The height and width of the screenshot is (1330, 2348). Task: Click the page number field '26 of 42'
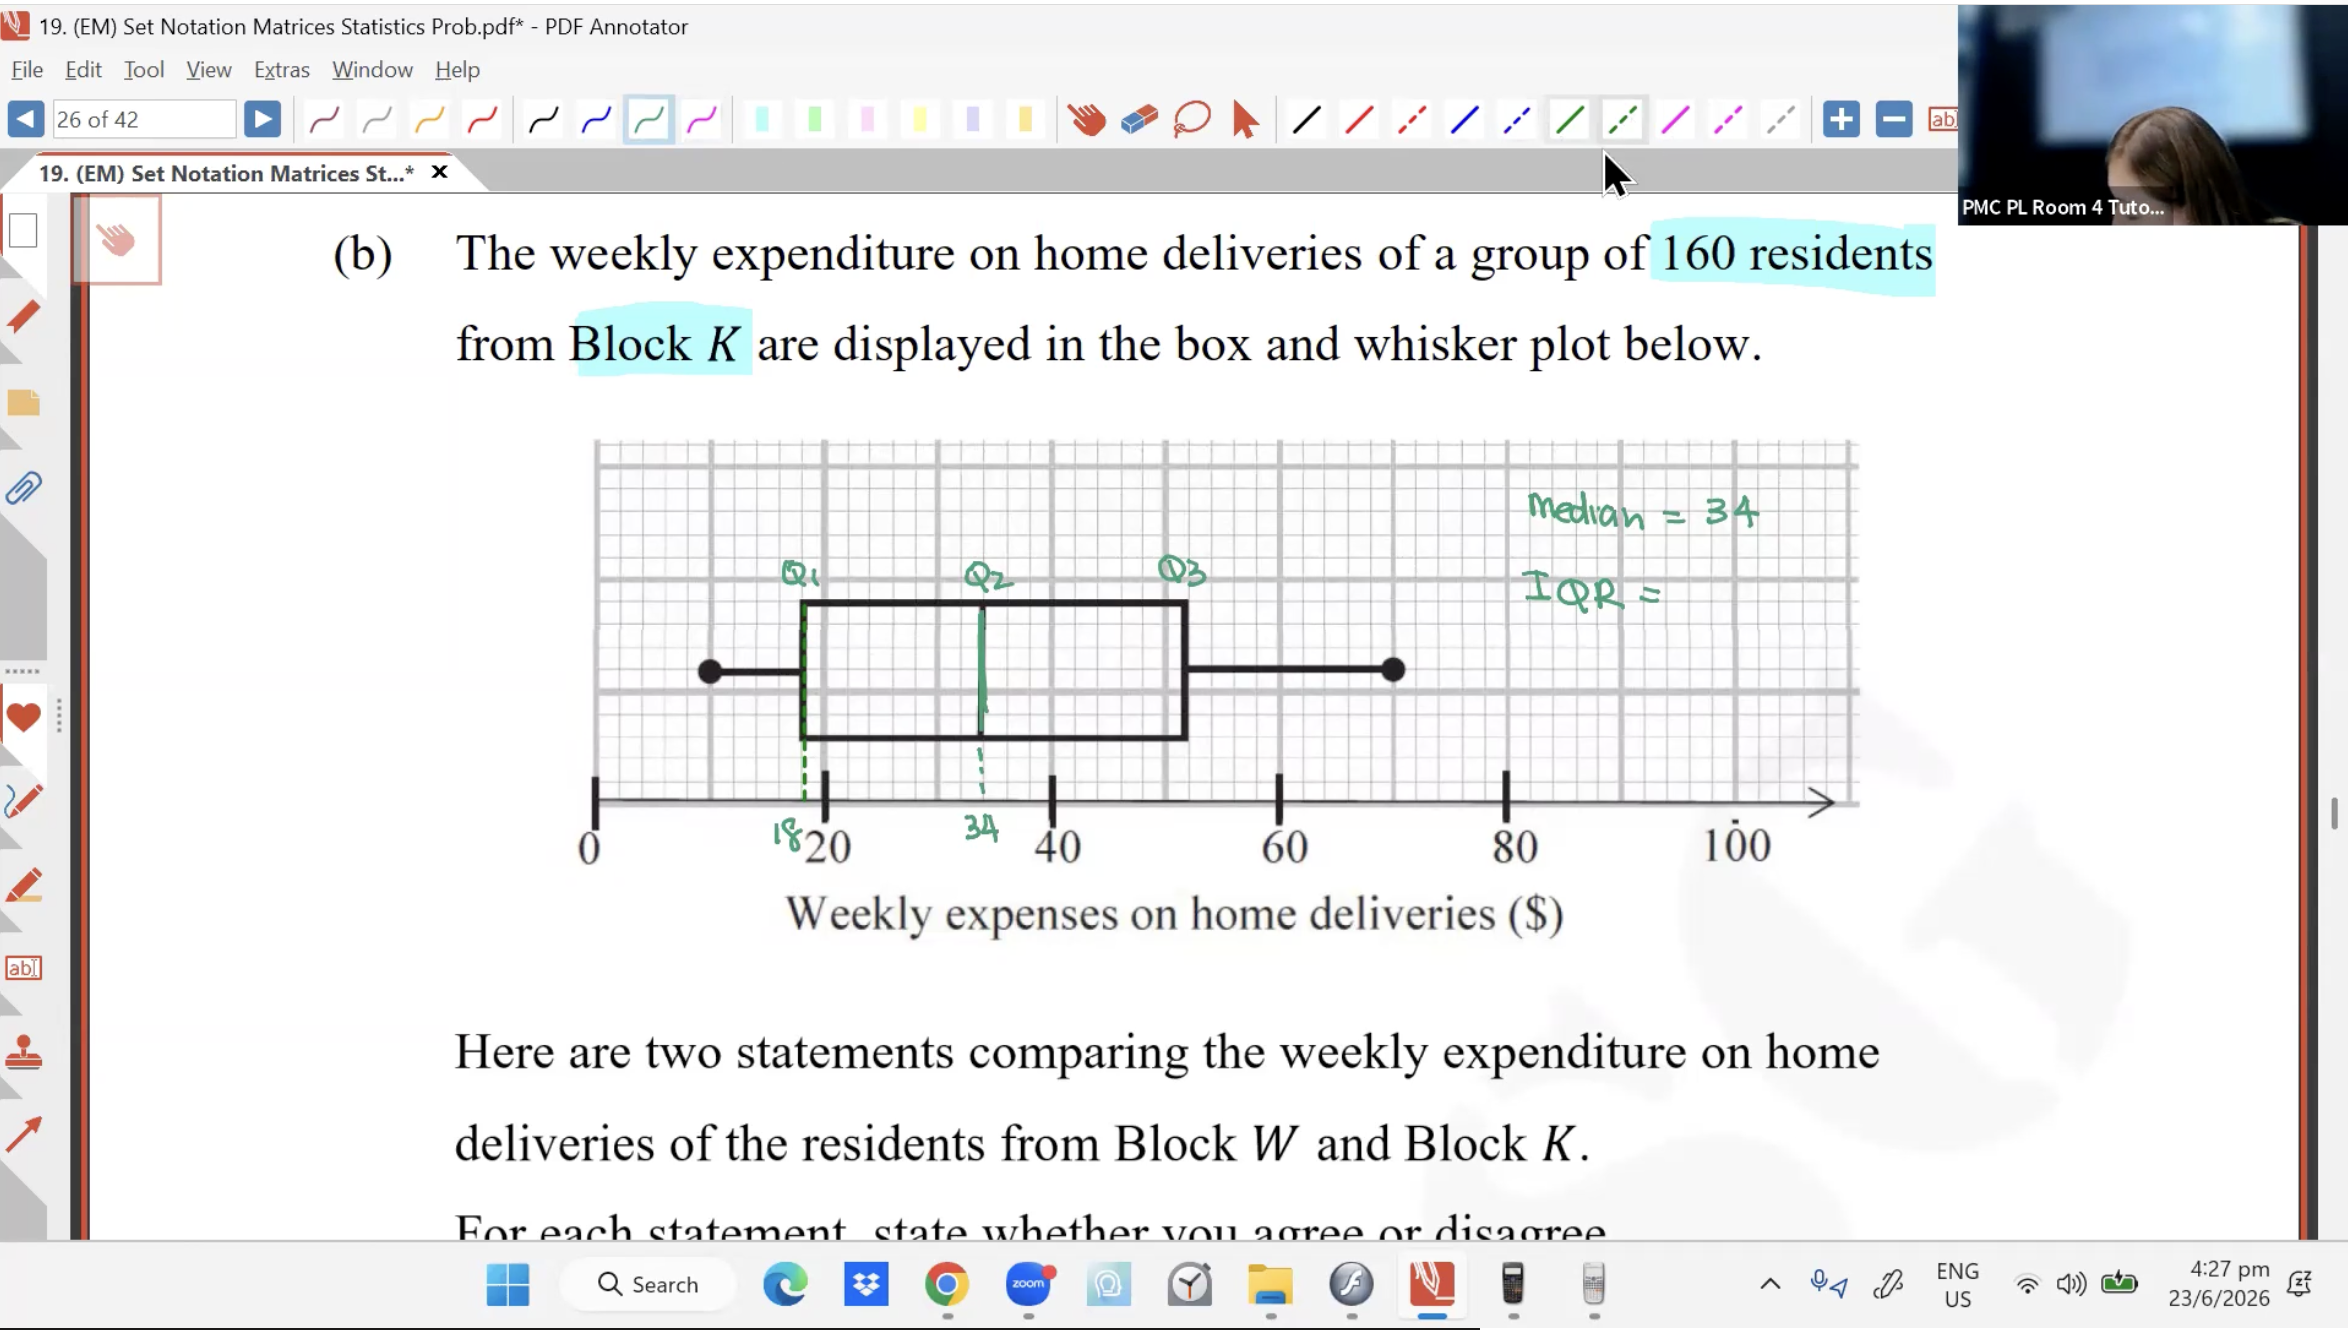(143, 119)
